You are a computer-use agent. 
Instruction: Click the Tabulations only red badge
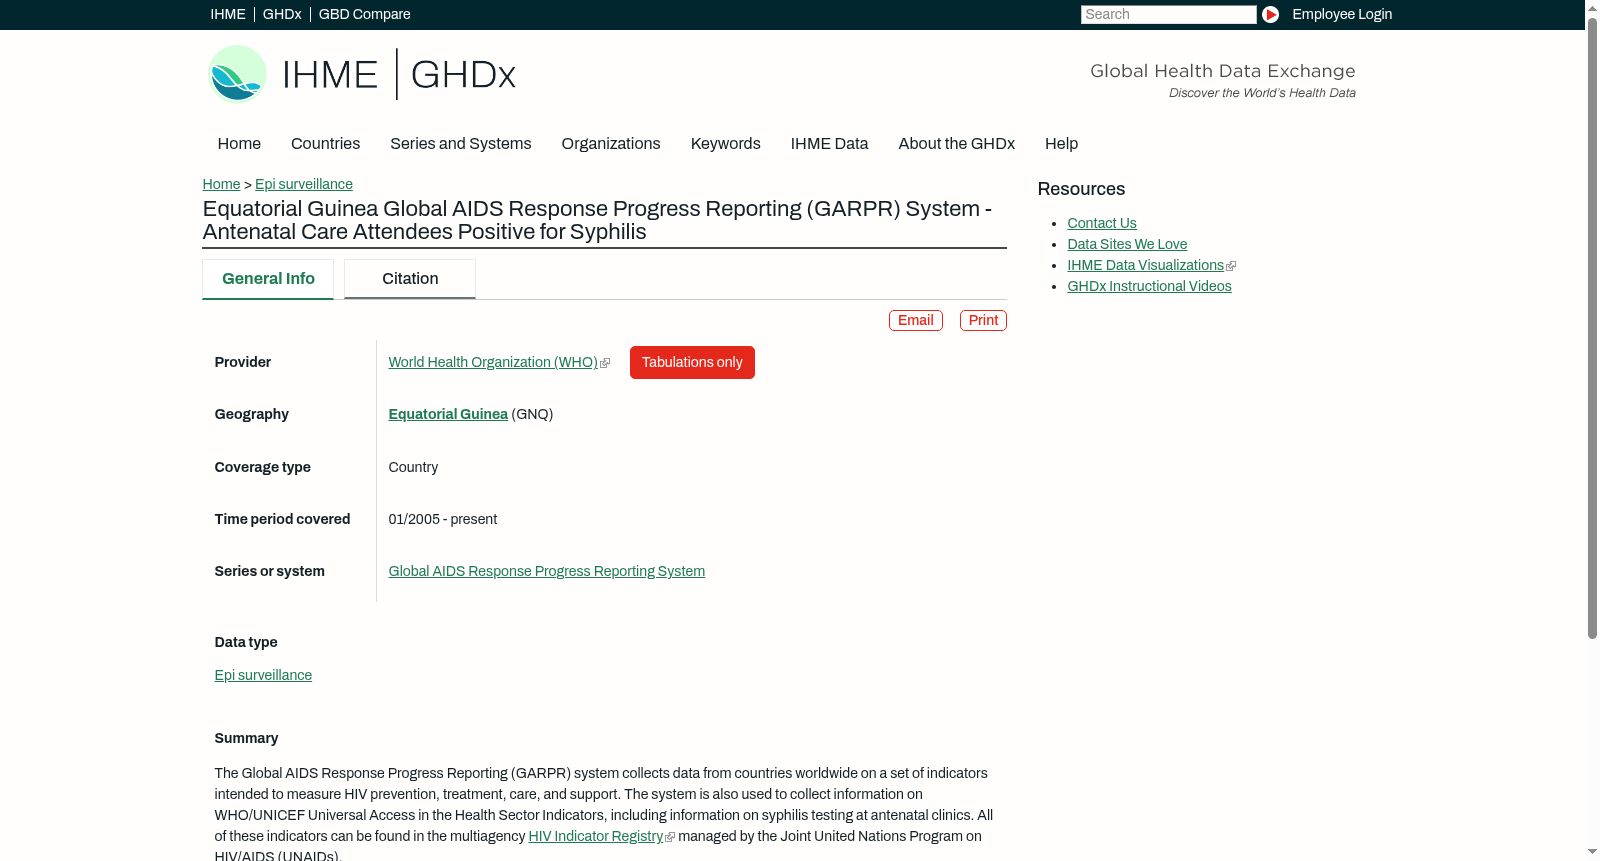692,362
